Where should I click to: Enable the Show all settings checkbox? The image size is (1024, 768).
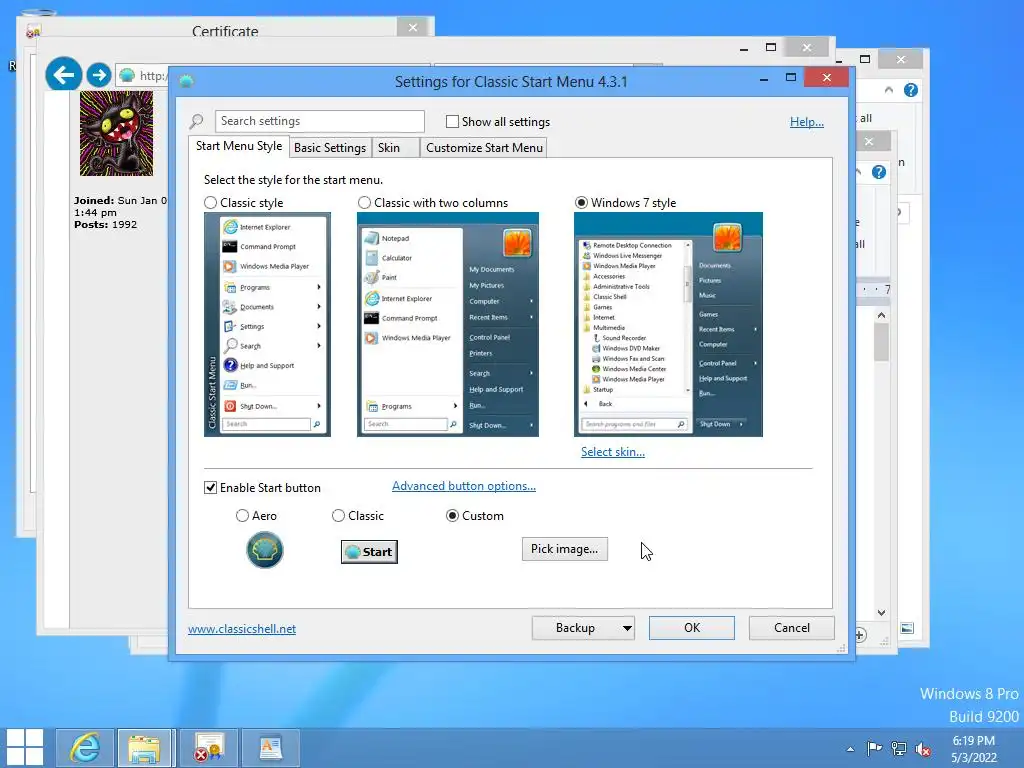452,121
